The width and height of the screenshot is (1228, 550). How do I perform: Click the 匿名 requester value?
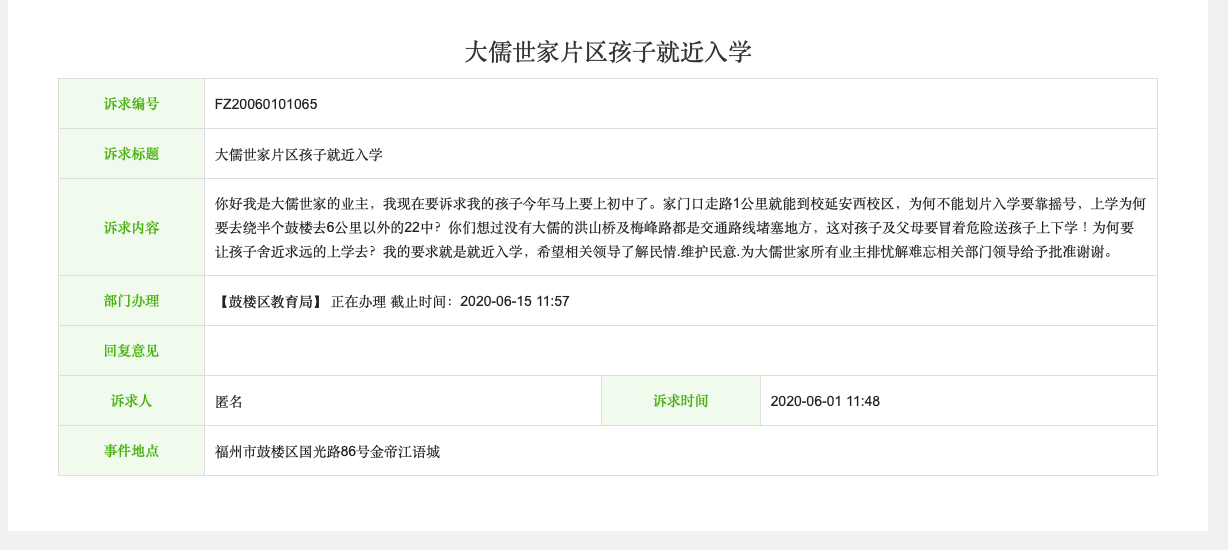coord(229,401)
